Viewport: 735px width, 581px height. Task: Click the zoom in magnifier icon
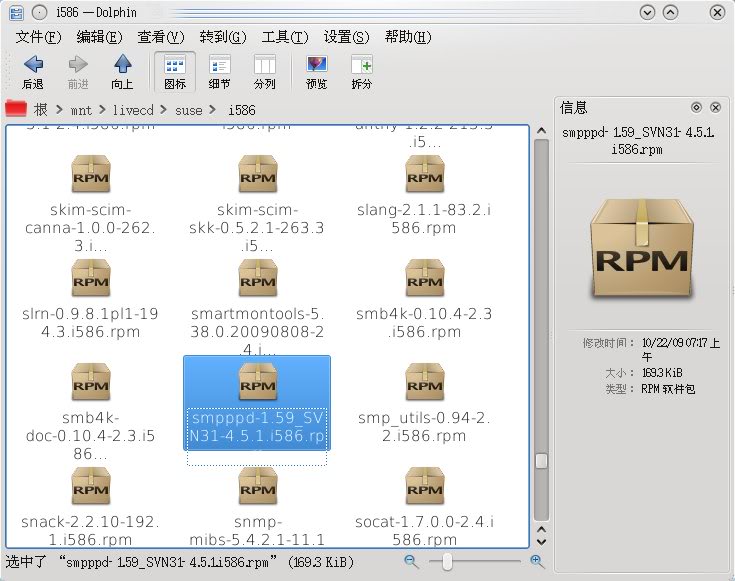coord(536,562)
